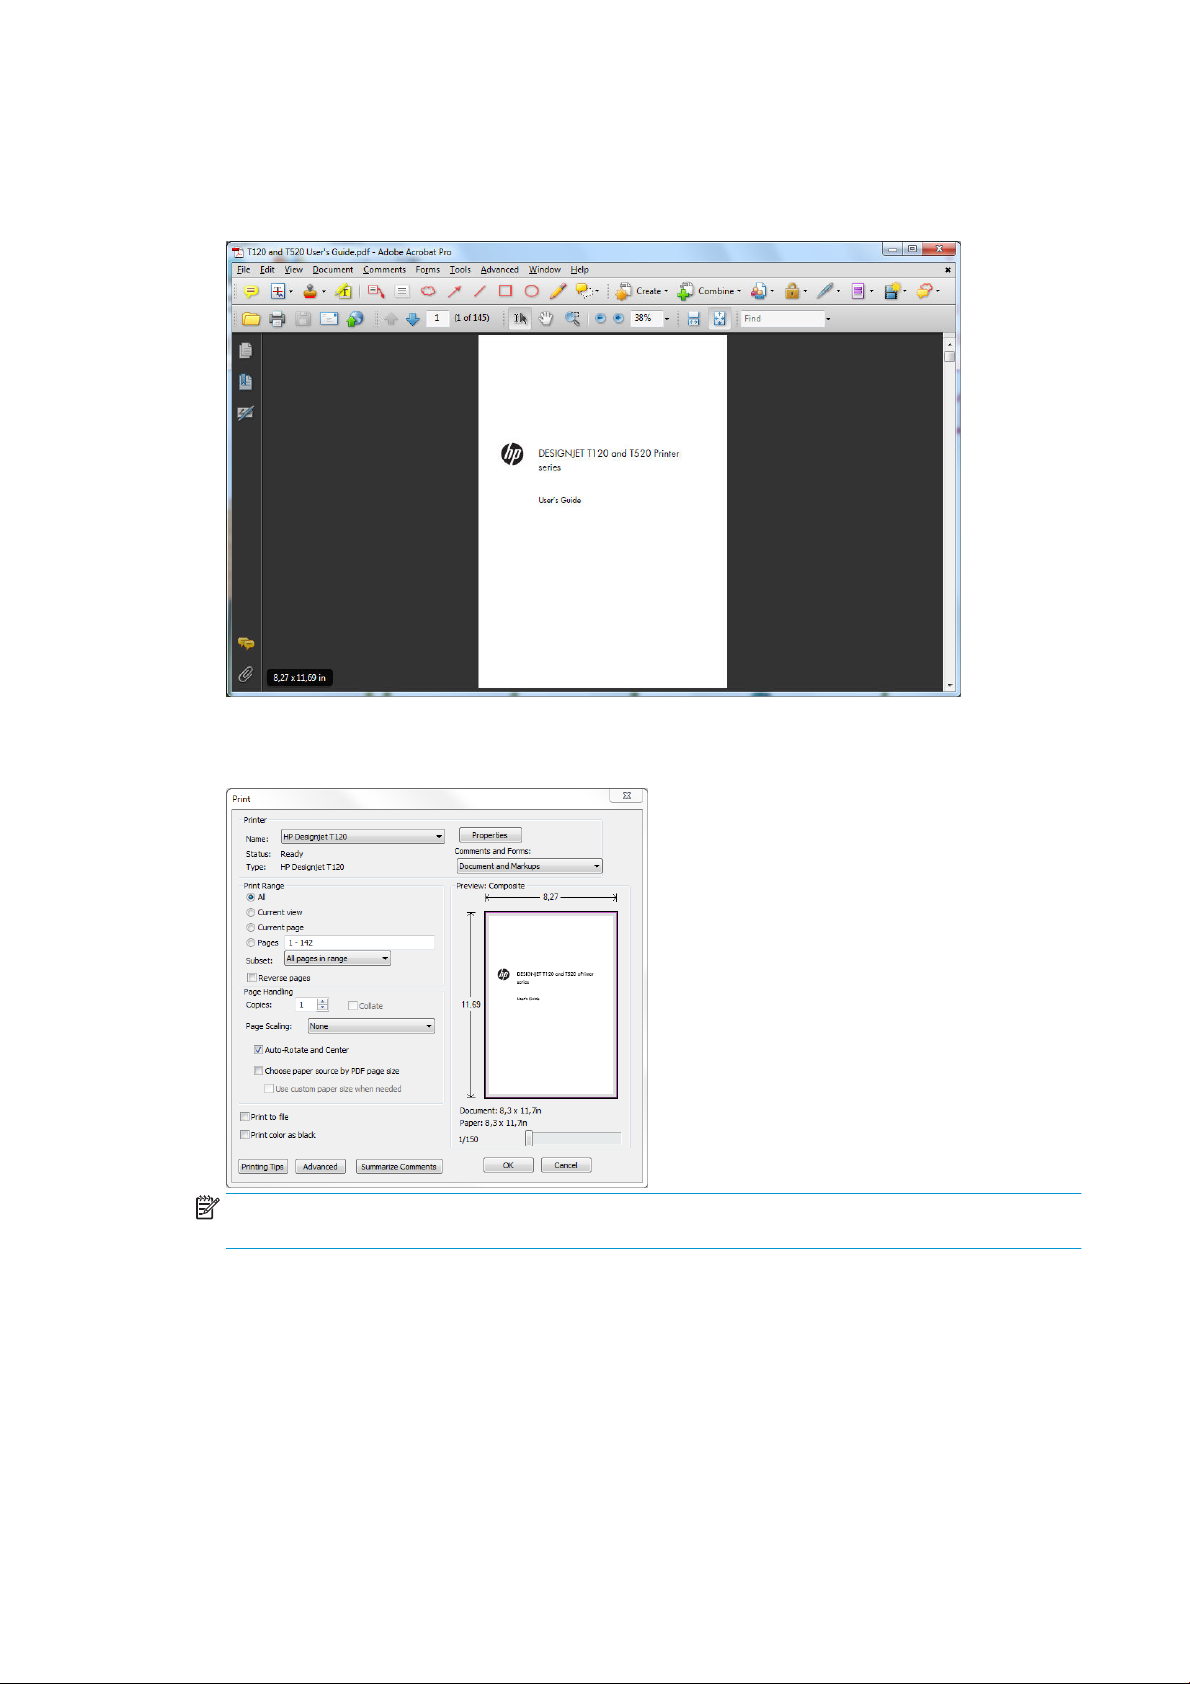Enable the Reverse pages checkbox
Image resolution: width=1190 pixels, height=1684 pixels.
252,978
